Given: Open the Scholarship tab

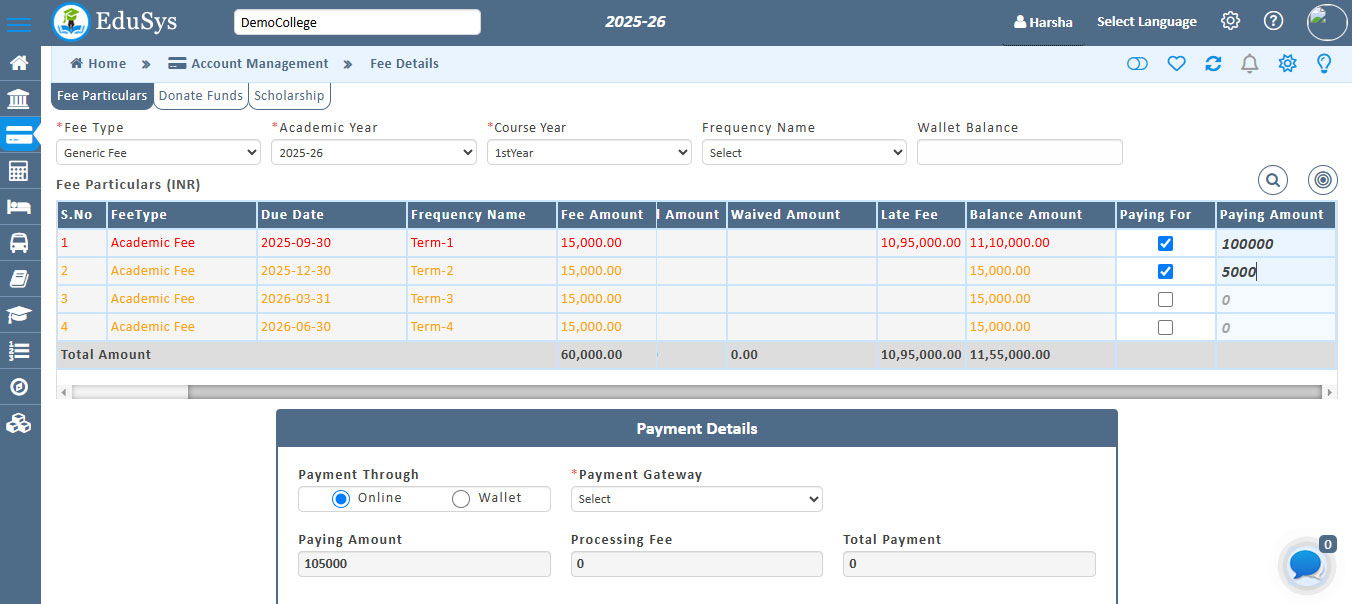Looking at the screenshot, I should (x=289, y=95).
